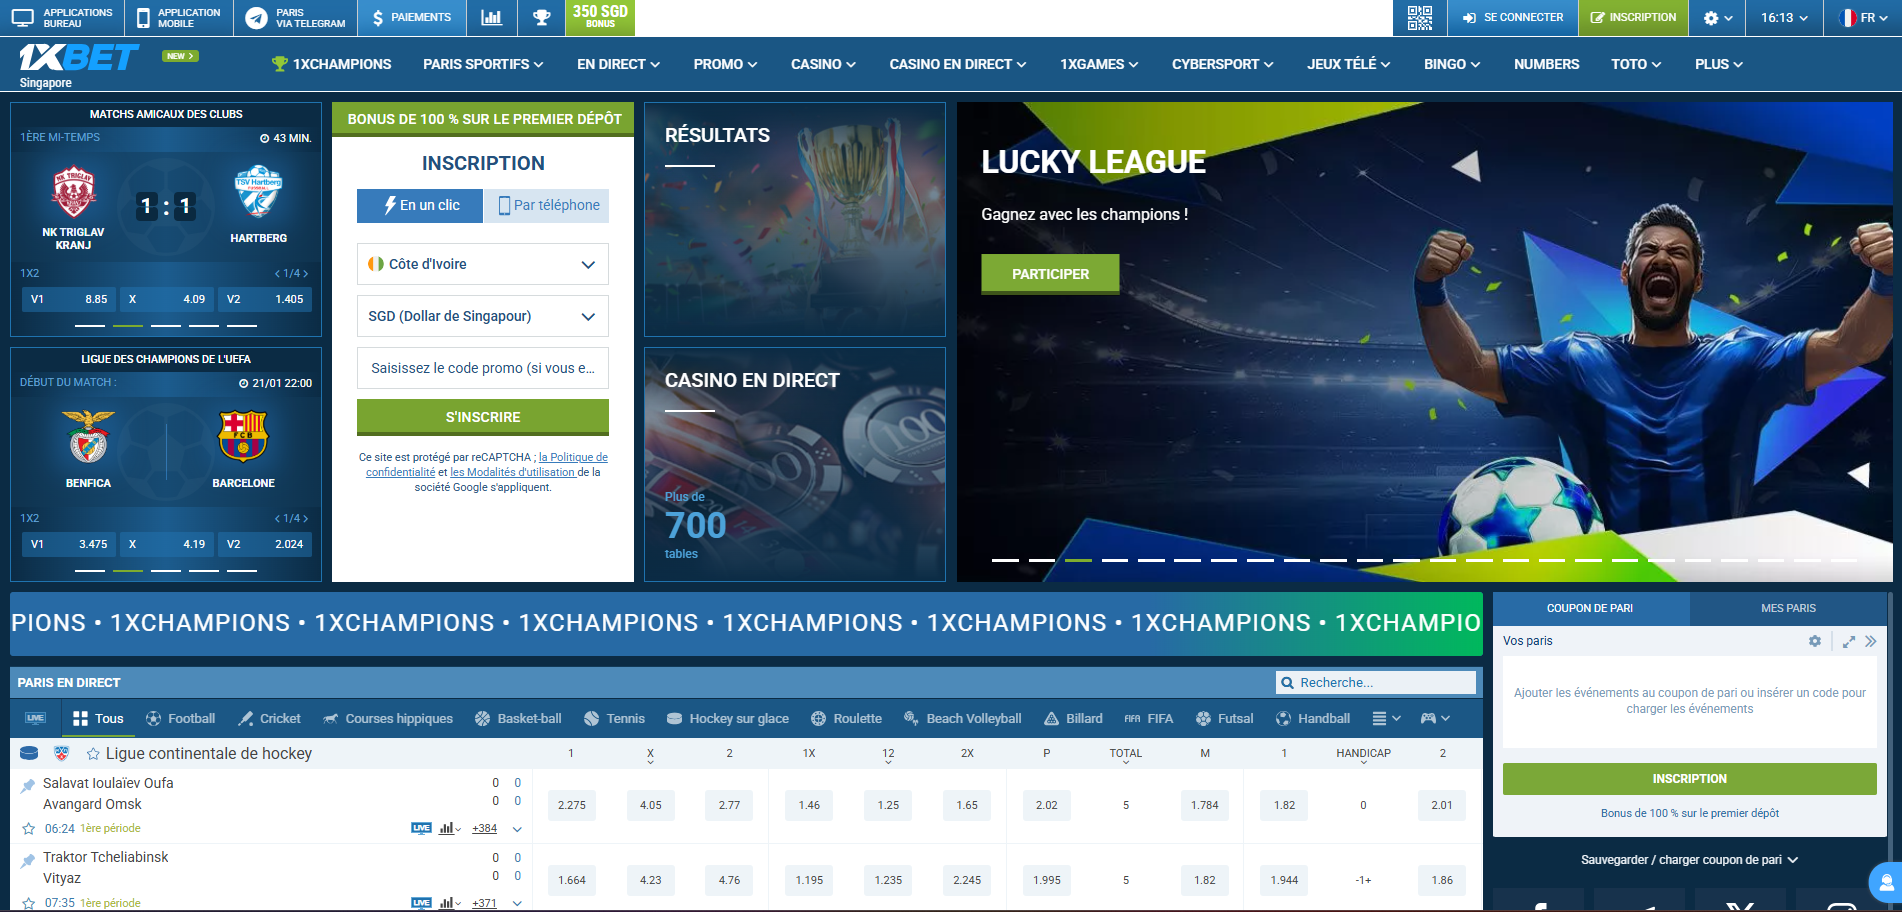This screenshot has width=1902, height=912.
Task: Click the 1XBET Singapore logo
Action: [78, 64]
